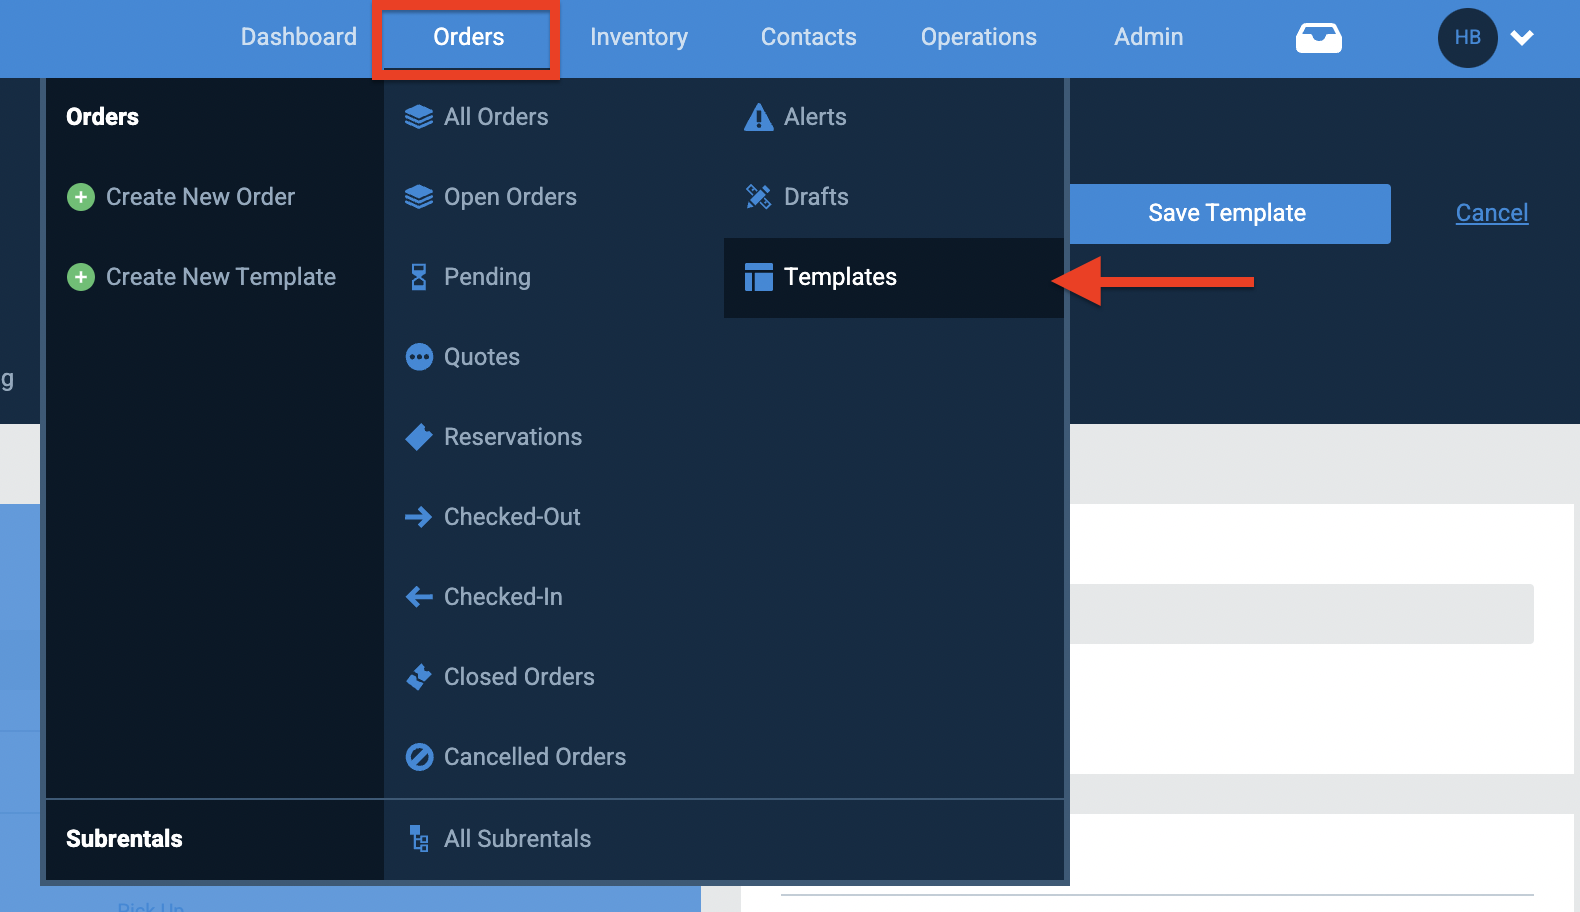Click Create New Template
The width and height of the screenshot is (1580, 912).
tap(221, 277)
